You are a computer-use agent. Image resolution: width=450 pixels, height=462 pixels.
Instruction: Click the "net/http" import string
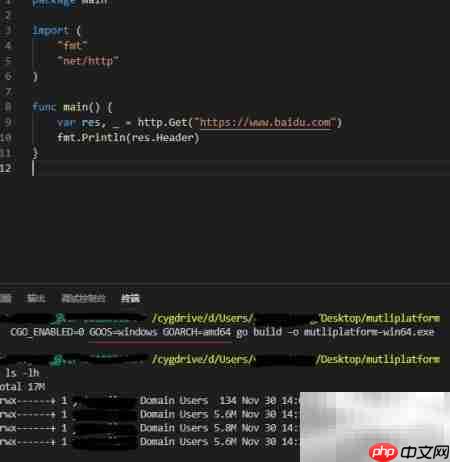coord(88,61)
